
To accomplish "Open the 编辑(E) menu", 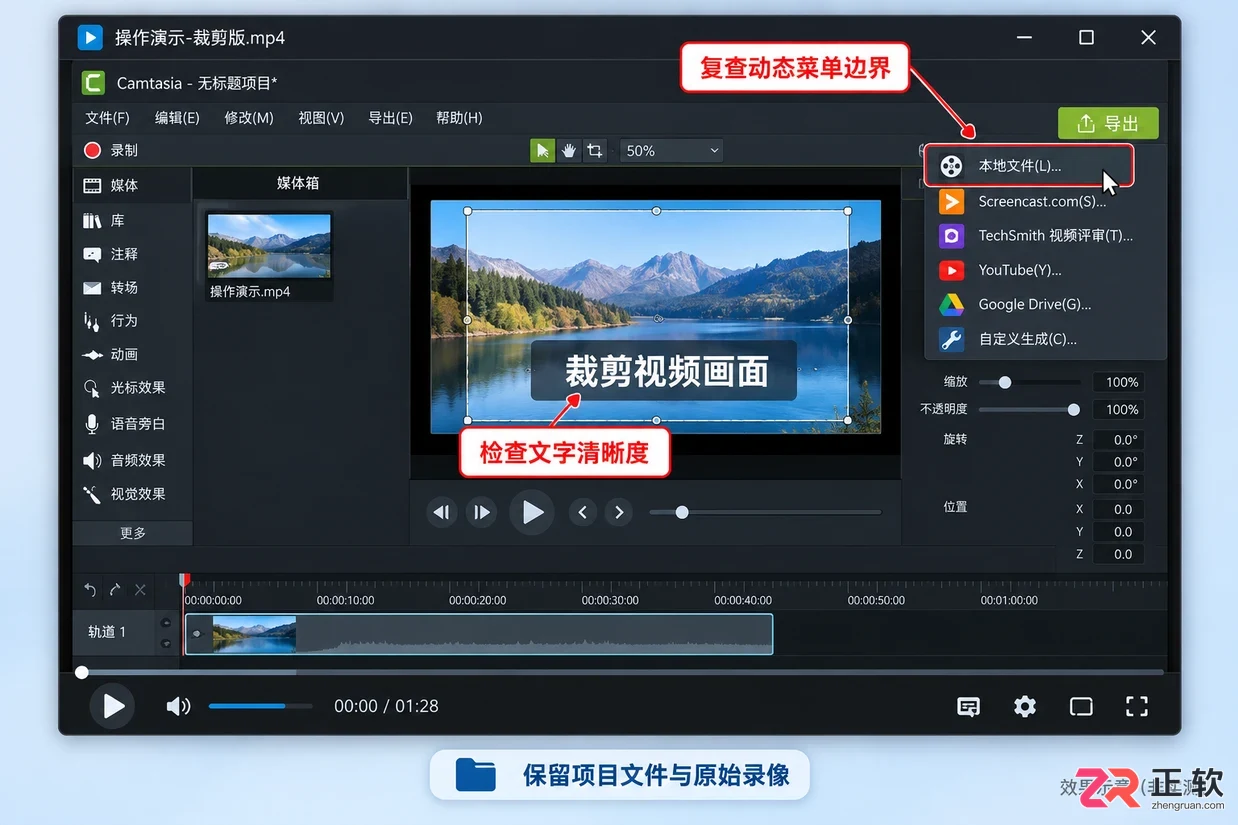I will tap(177, 118).
